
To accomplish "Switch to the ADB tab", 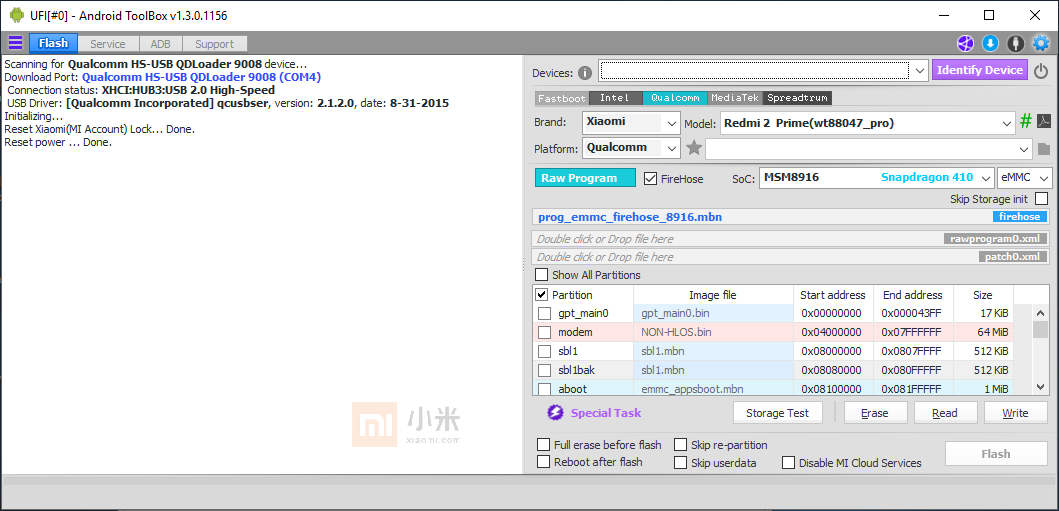I will click(x=161, y=44).
